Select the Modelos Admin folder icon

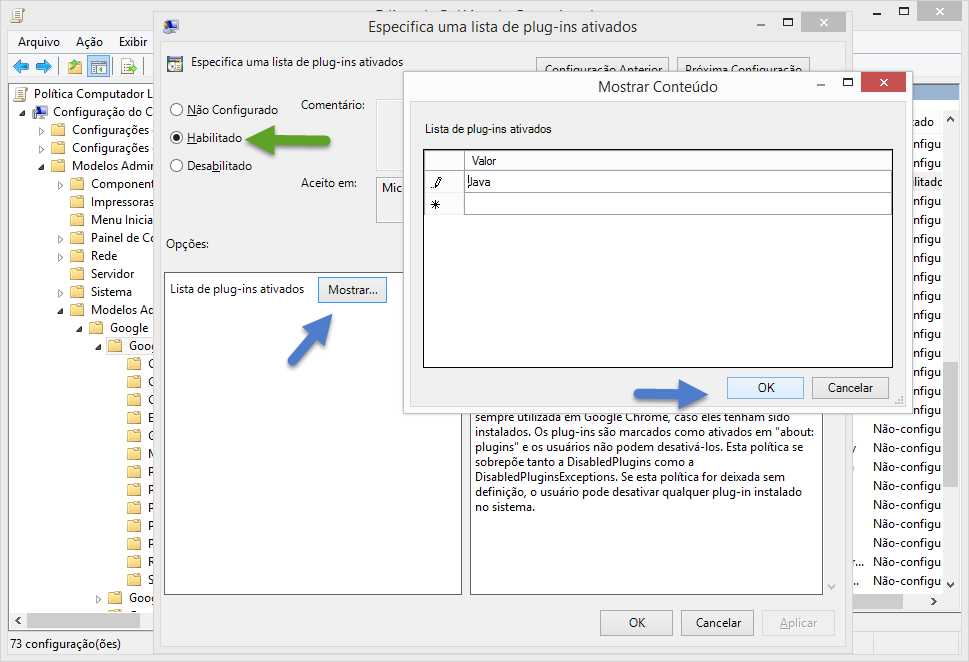click(x=58, y=166)
